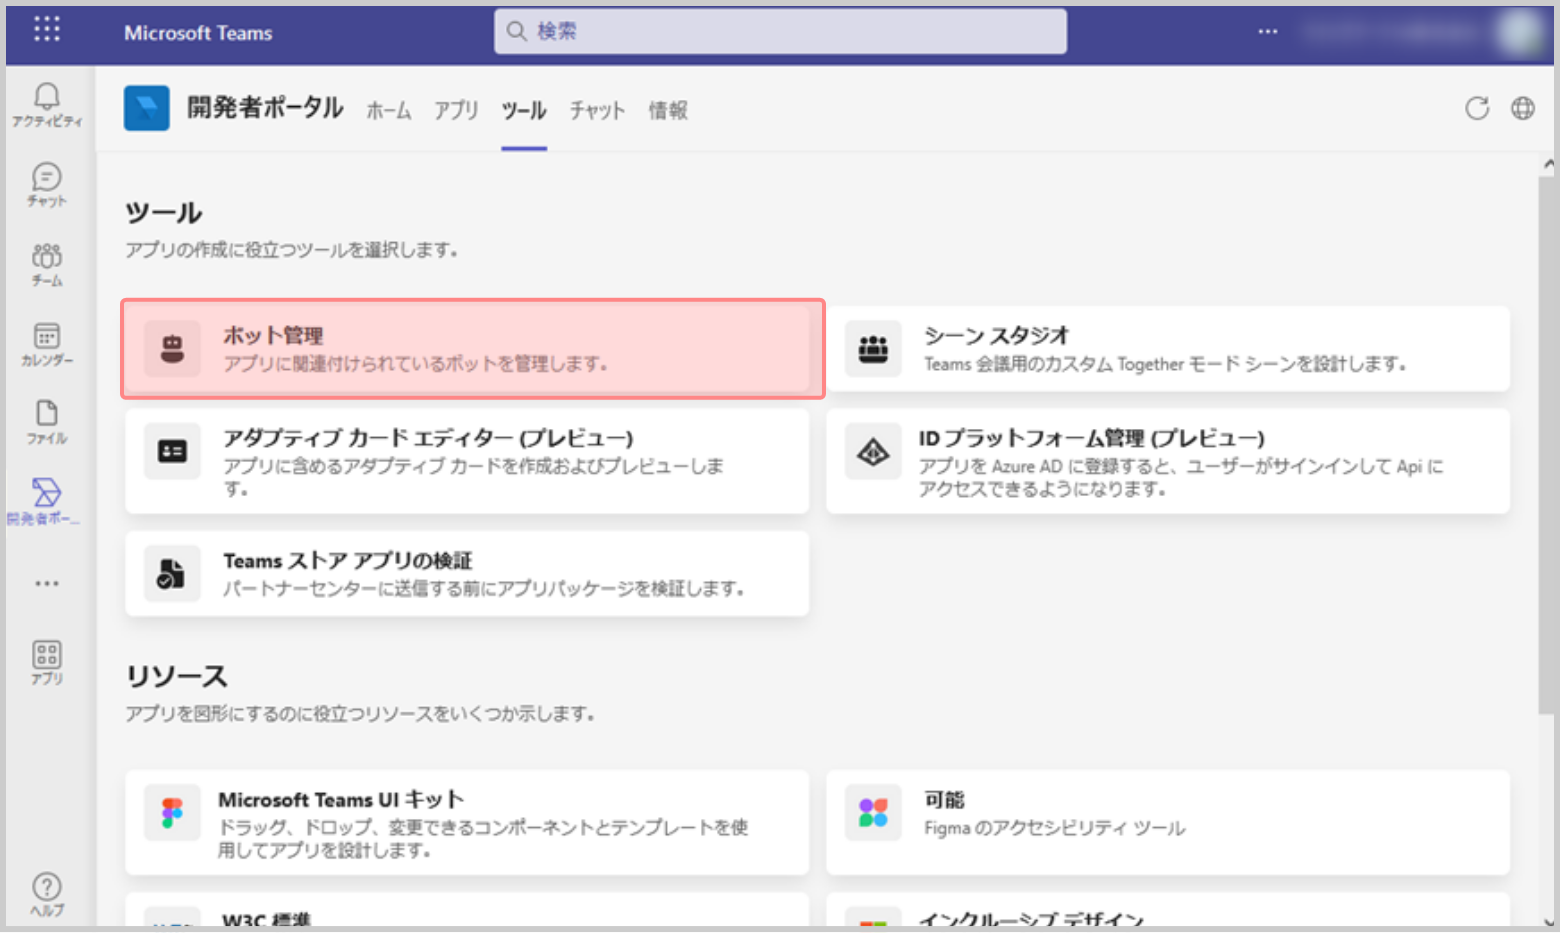Select the Developer Portal sidebar icon
The height and width of the screenshot is (933, 1560).
coord(46,500)
